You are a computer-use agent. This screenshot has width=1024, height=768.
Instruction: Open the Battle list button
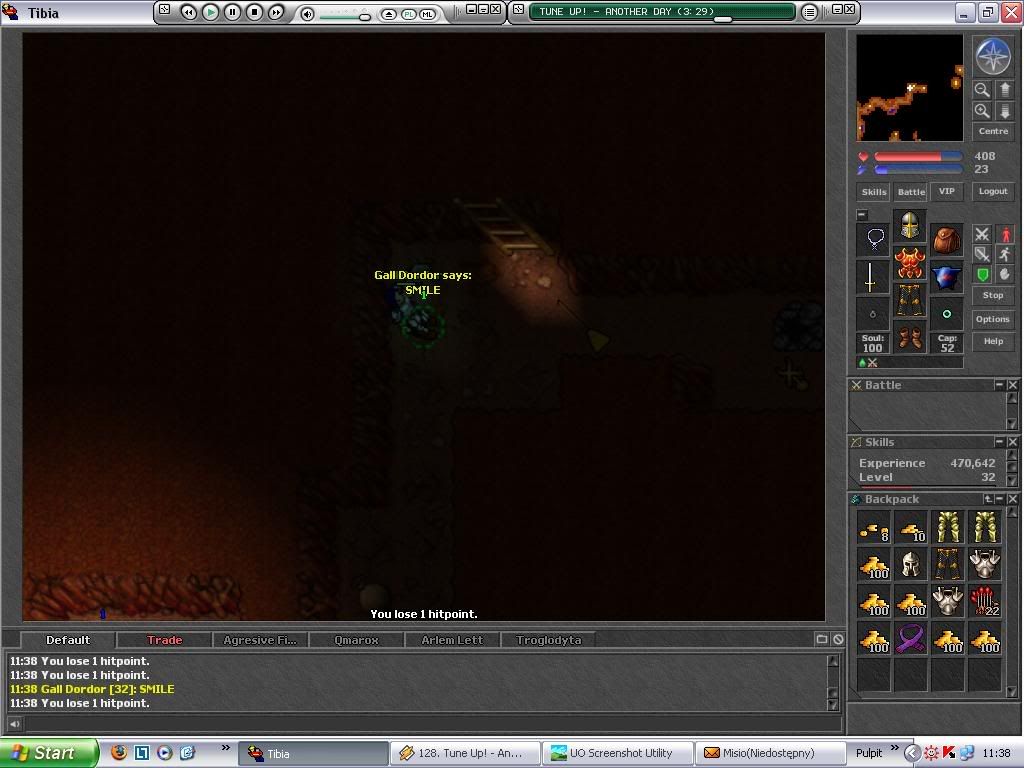click(911, 192)
